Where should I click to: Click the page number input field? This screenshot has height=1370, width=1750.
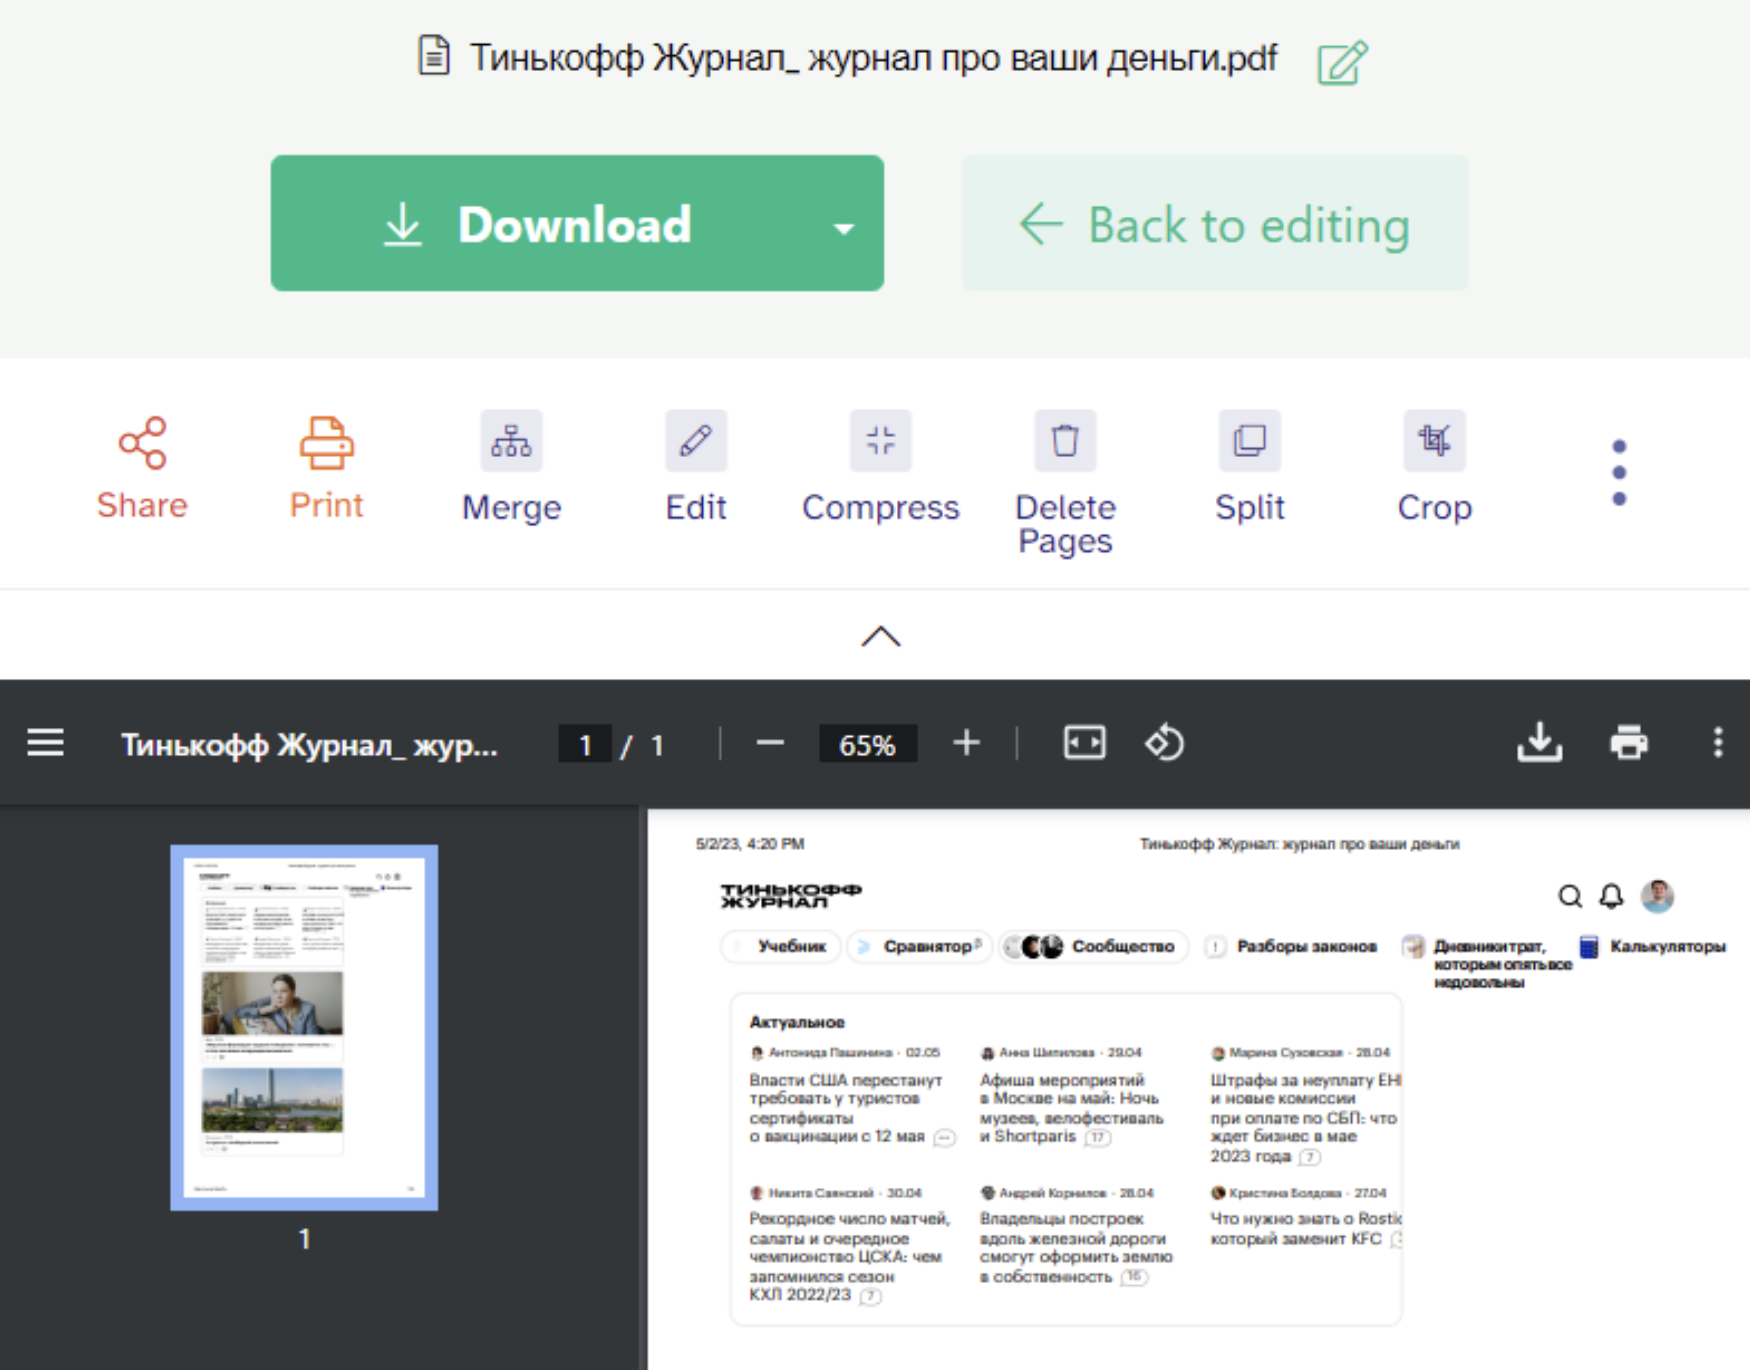(x=585, y=744)
